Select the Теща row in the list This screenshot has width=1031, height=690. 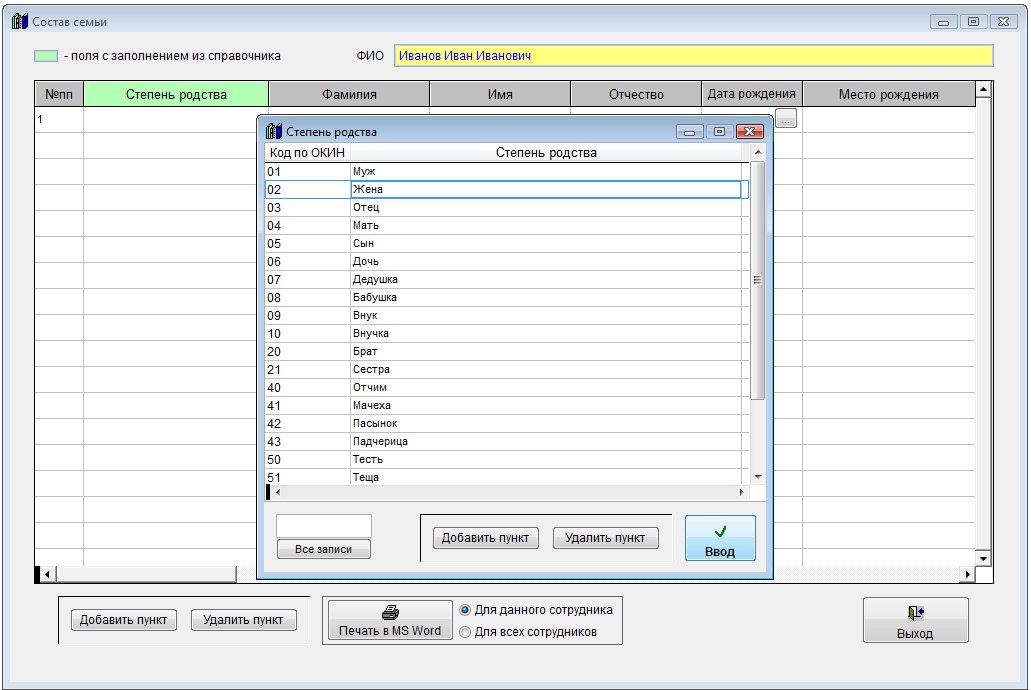coord(506,478)
